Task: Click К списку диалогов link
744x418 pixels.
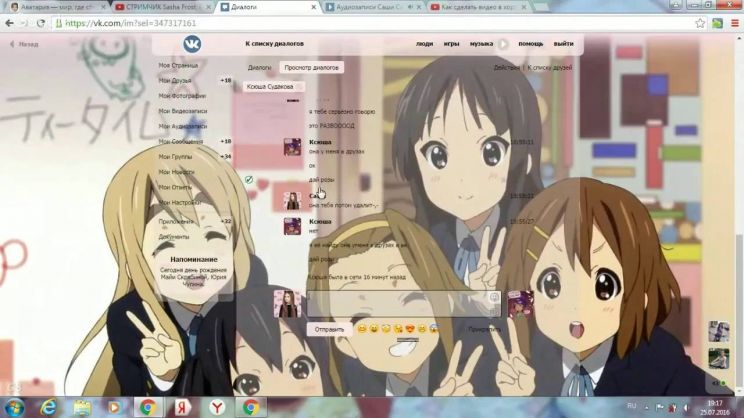Action: point(274,44)
